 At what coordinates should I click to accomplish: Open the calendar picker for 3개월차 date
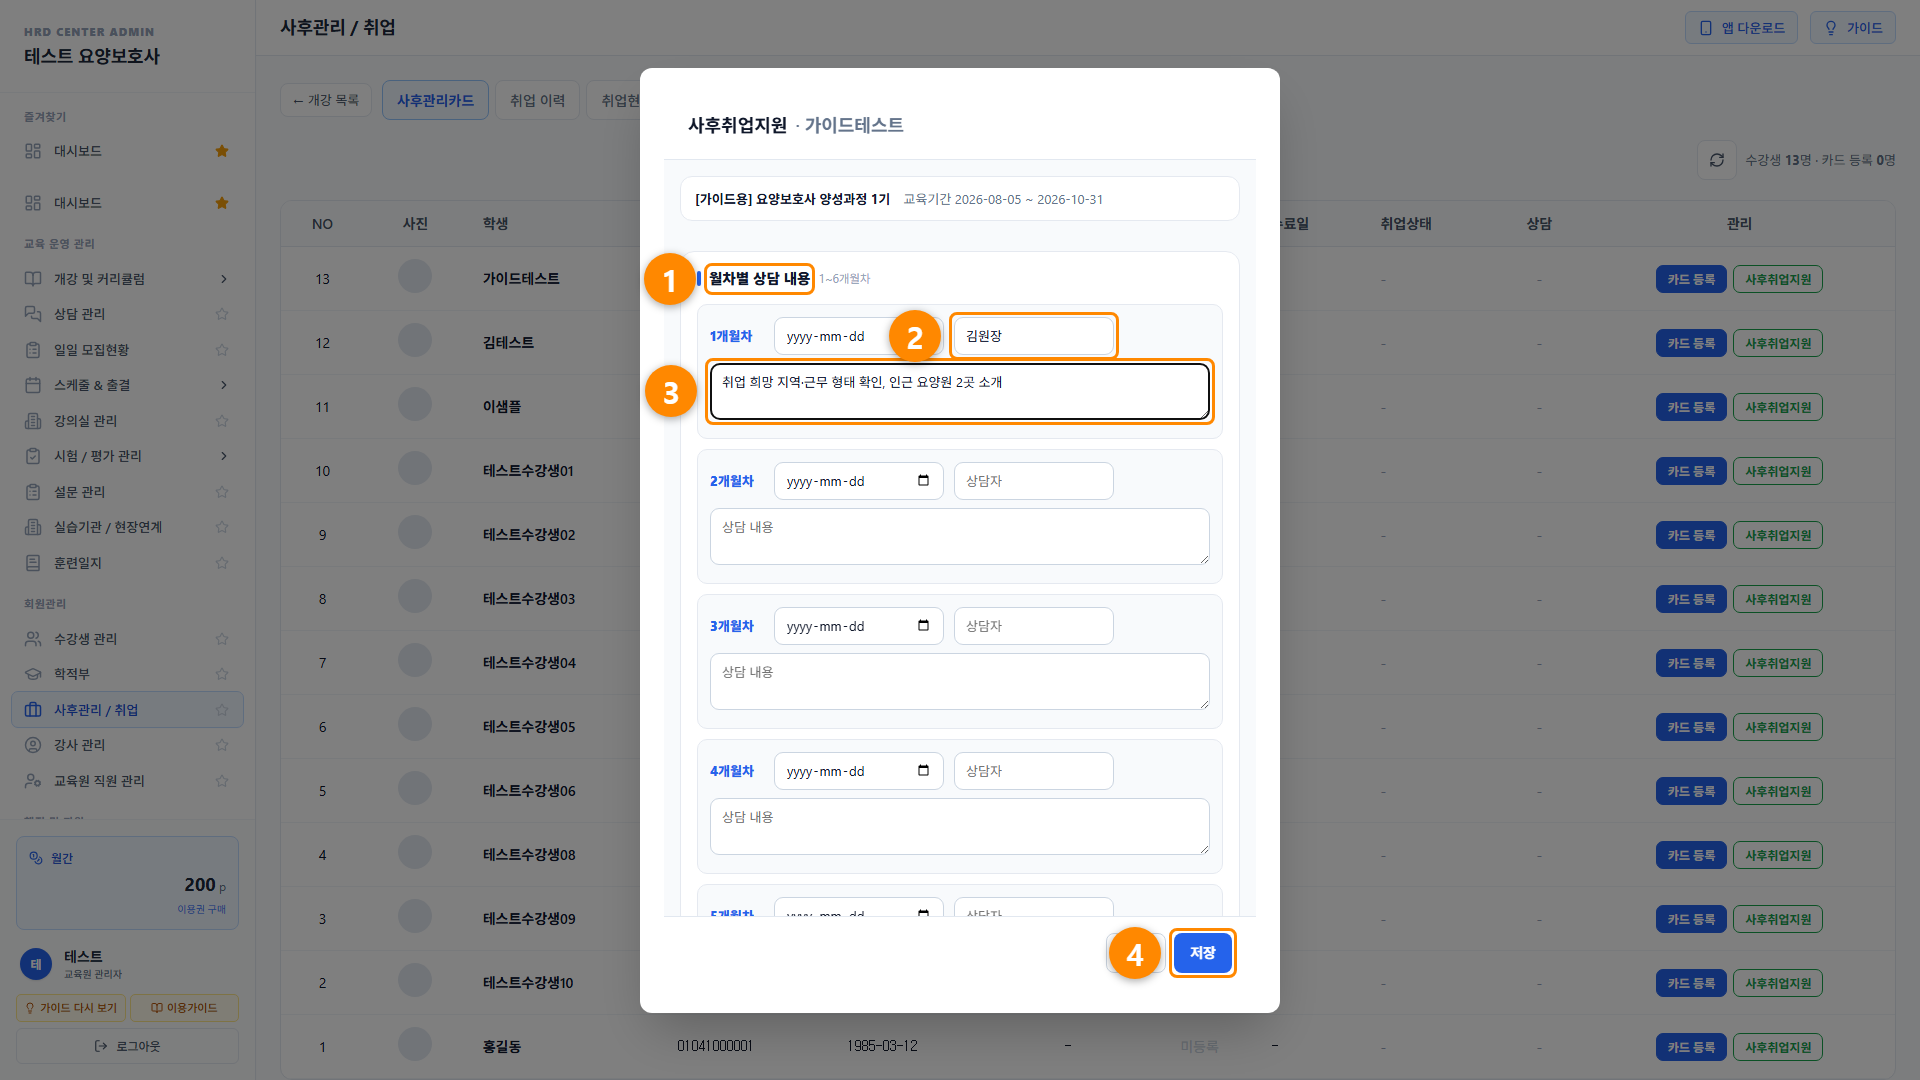tap(923, 626)
